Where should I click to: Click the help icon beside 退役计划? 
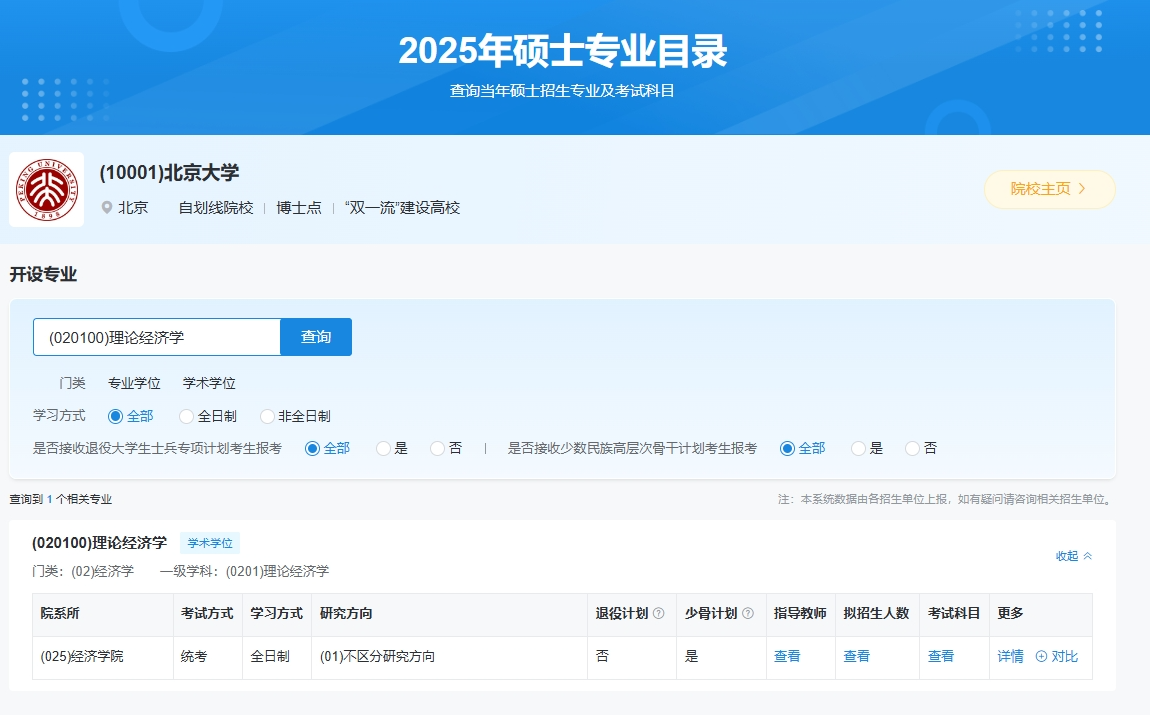tap(658, 614)
